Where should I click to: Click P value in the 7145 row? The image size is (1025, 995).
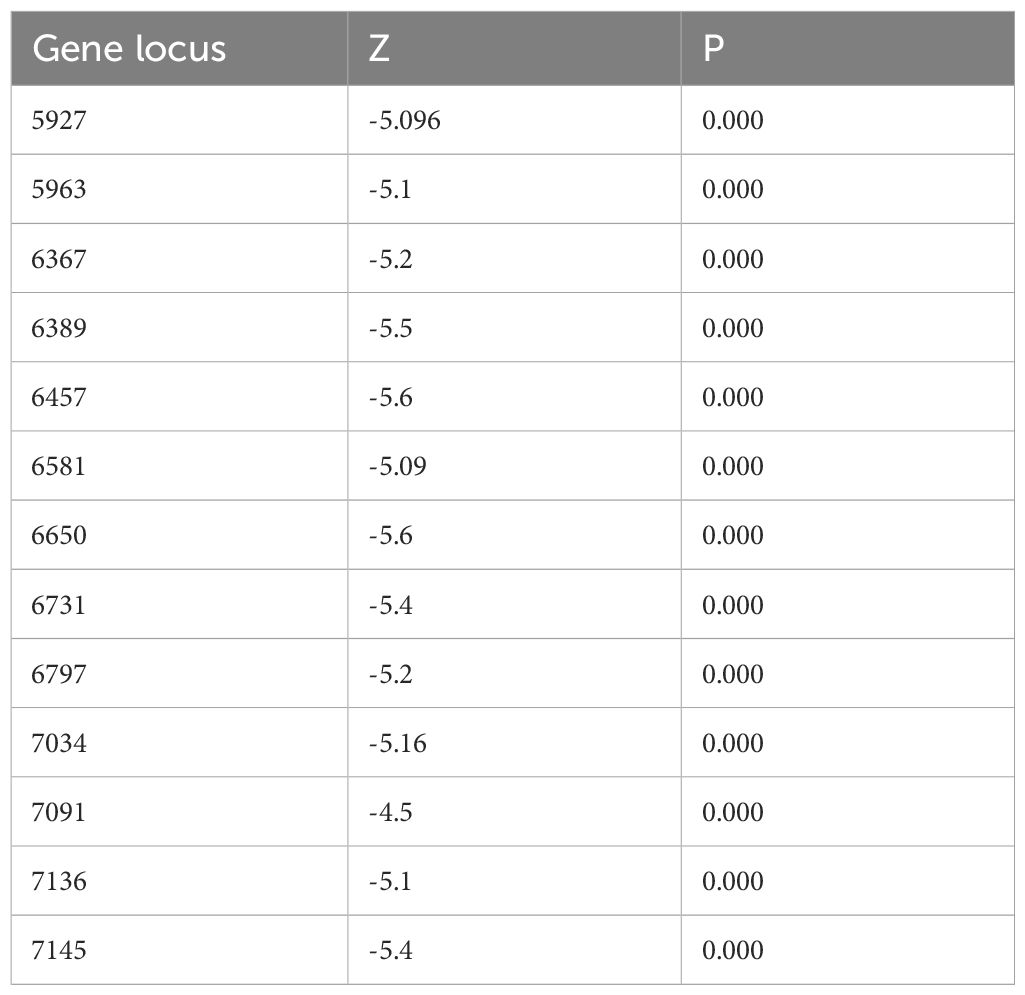point(733,950)
